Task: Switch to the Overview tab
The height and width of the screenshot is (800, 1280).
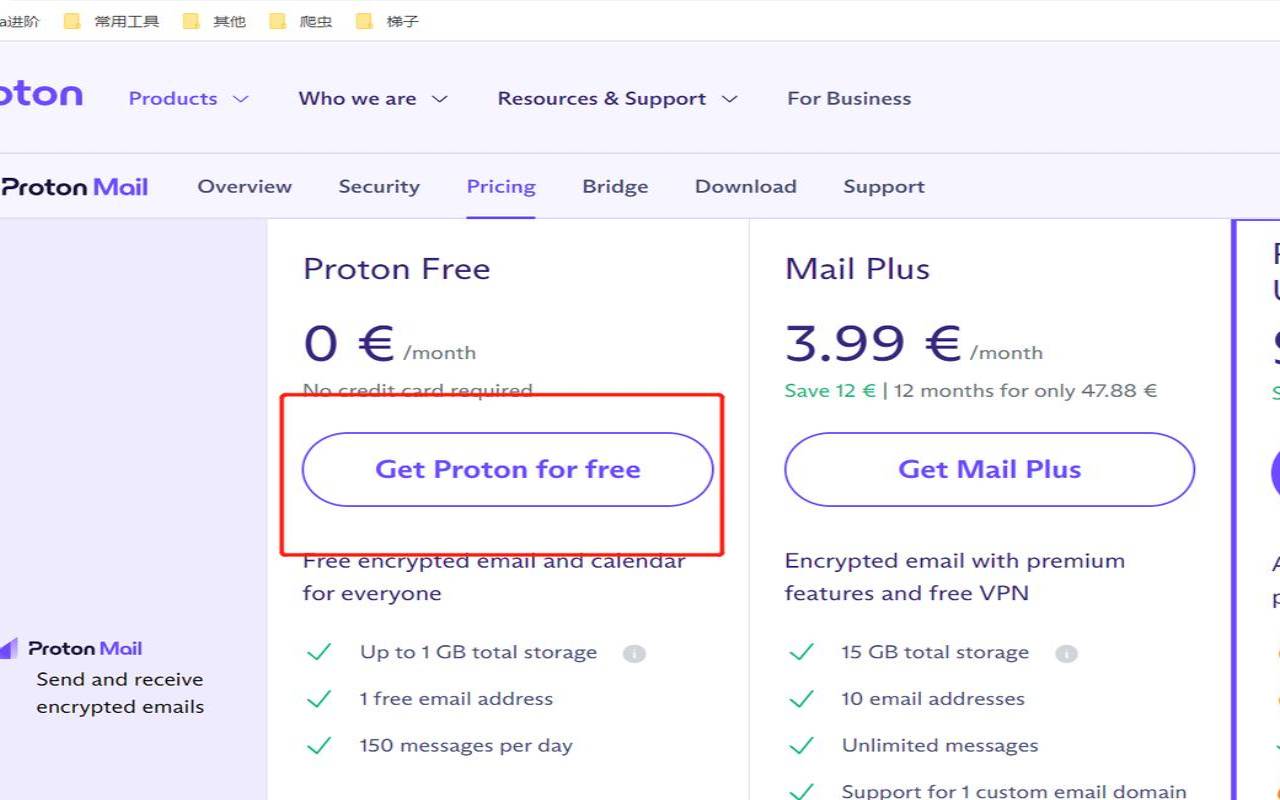Action: 244,187
